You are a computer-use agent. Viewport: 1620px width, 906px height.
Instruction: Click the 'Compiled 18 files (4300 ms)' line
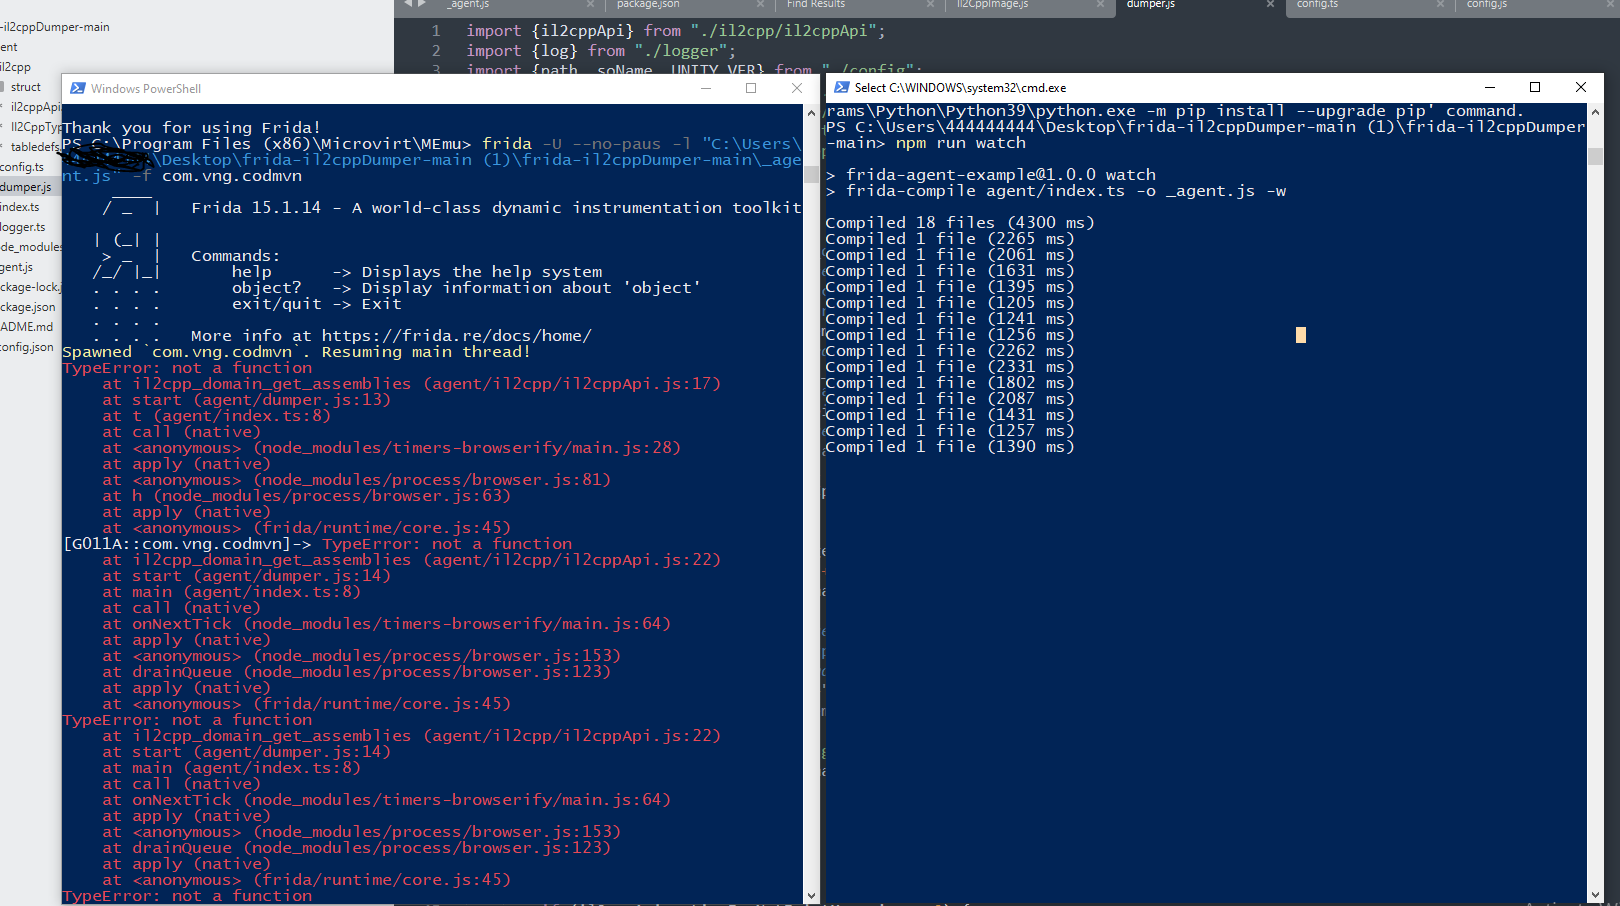(960, 223)
